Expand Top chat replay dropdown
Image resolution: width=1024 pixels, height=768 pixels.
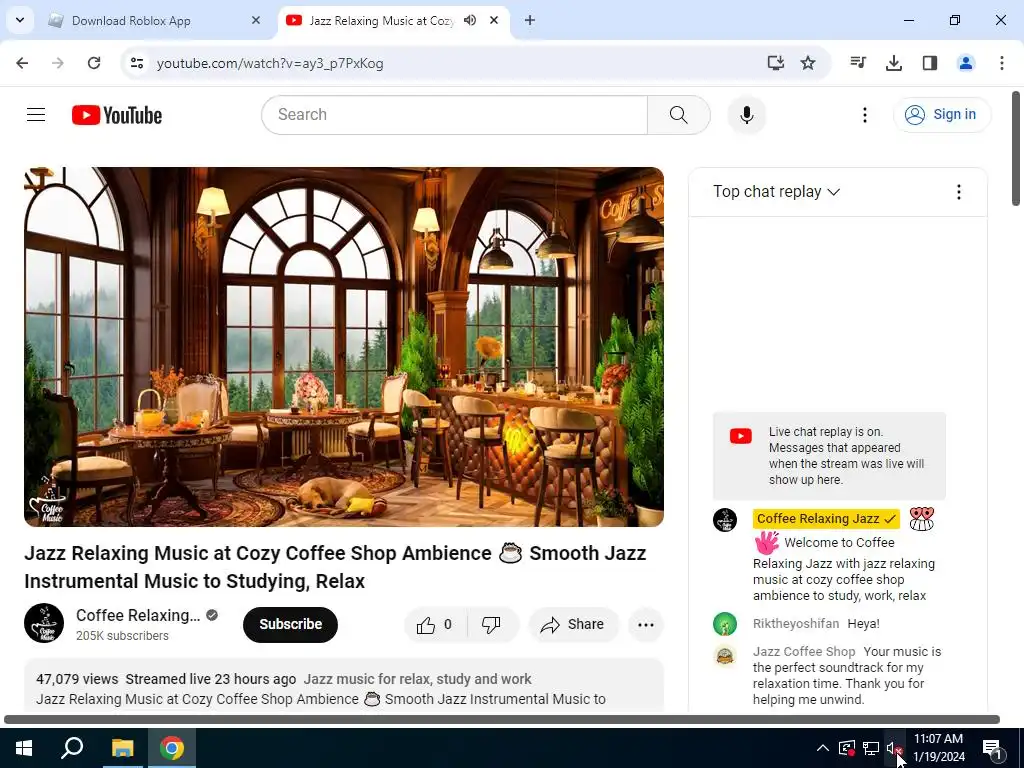coord(776,192)
